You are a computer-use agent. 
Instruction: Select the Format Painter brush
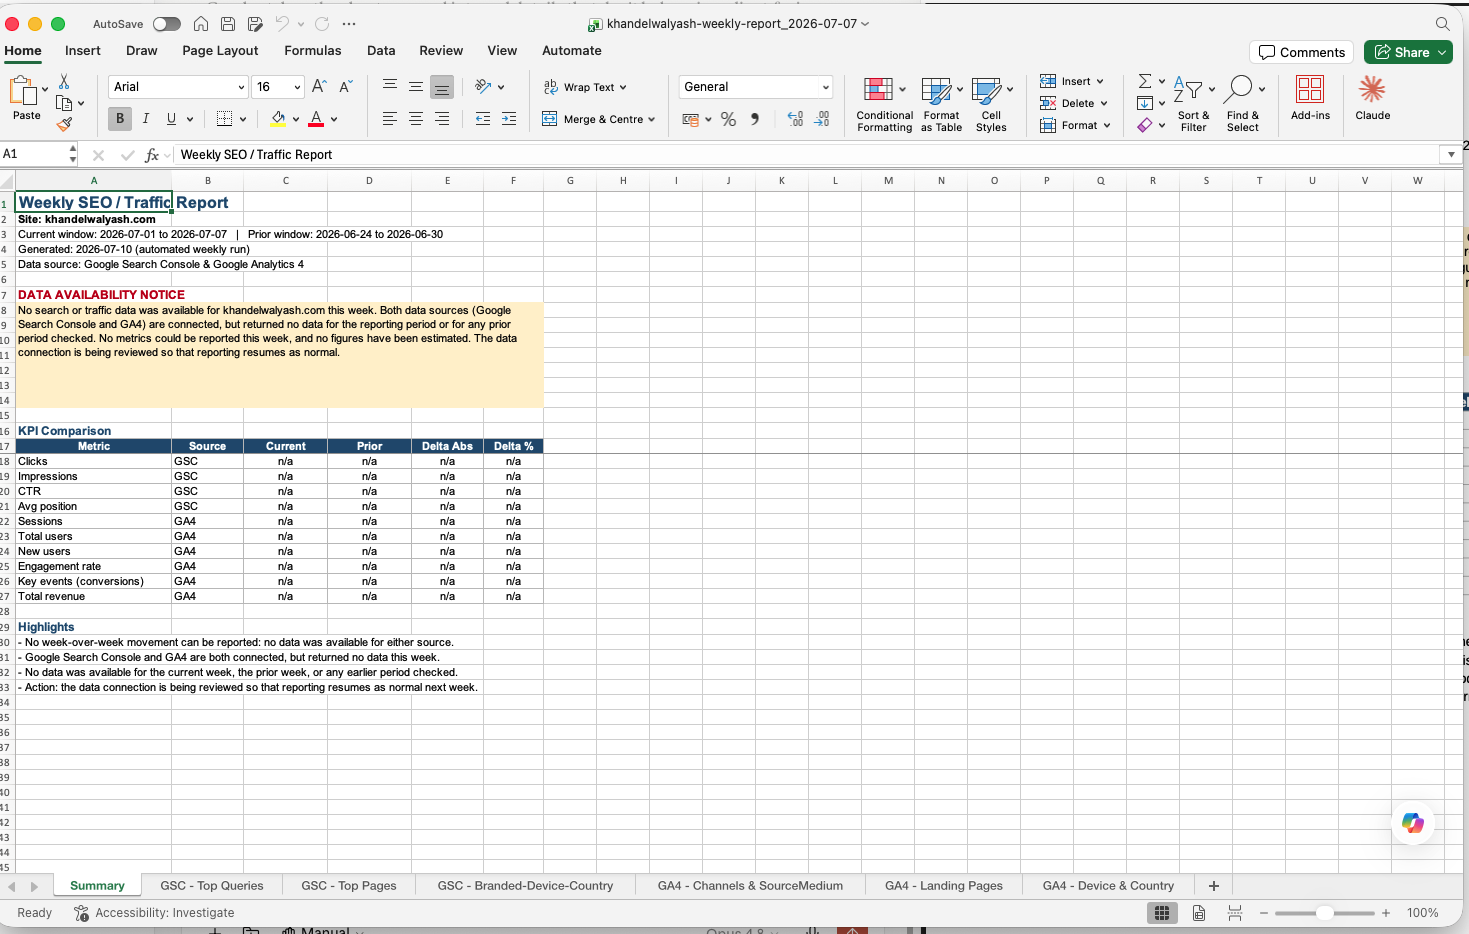point(64,124)
